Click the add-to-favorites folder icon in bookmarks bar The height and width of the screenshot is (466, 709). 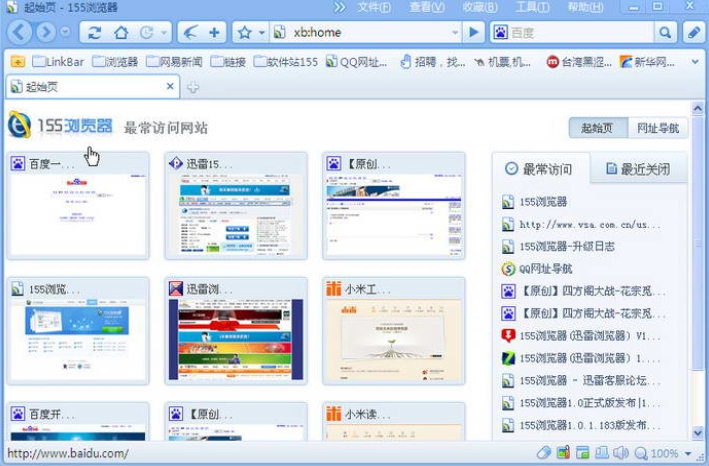click(x=18, y=61)
